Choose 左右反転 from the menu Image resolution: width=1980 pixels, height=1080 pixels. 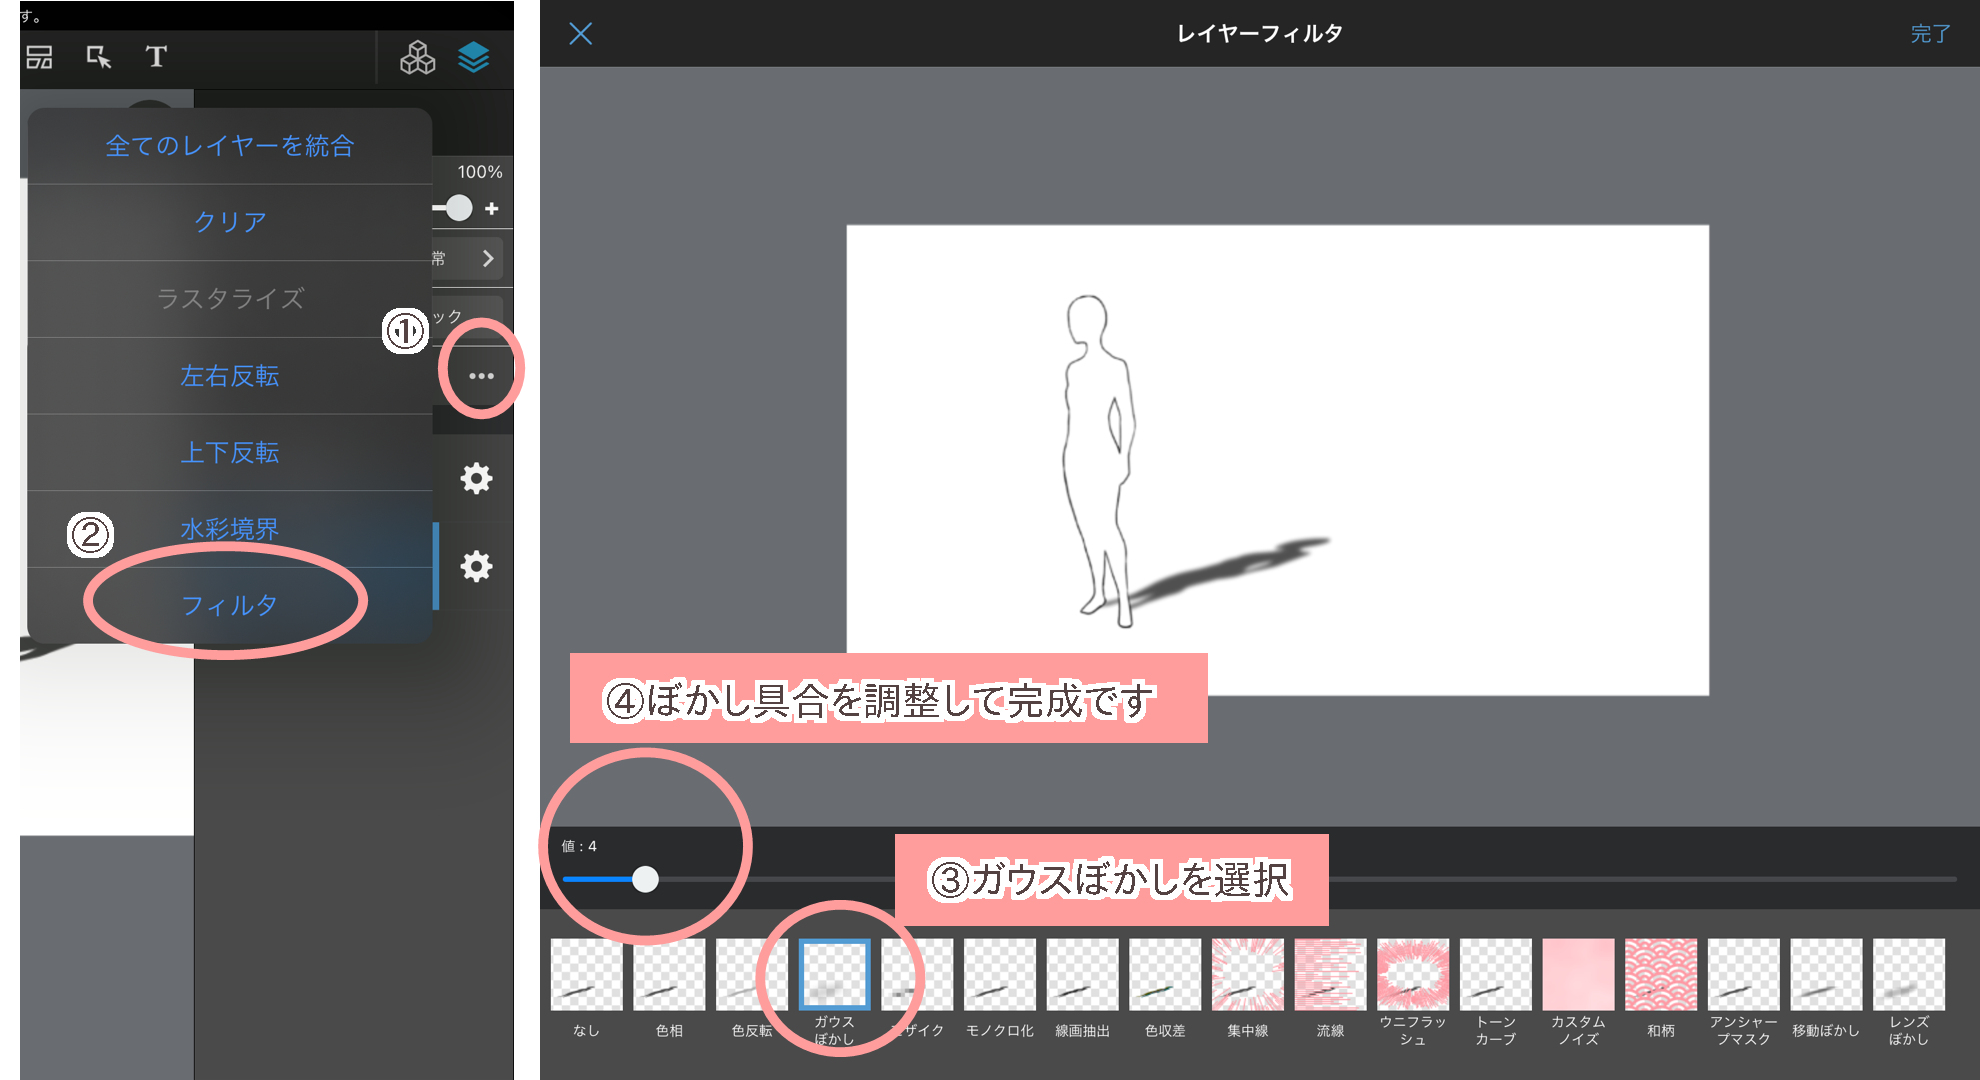tap(230, 376)
